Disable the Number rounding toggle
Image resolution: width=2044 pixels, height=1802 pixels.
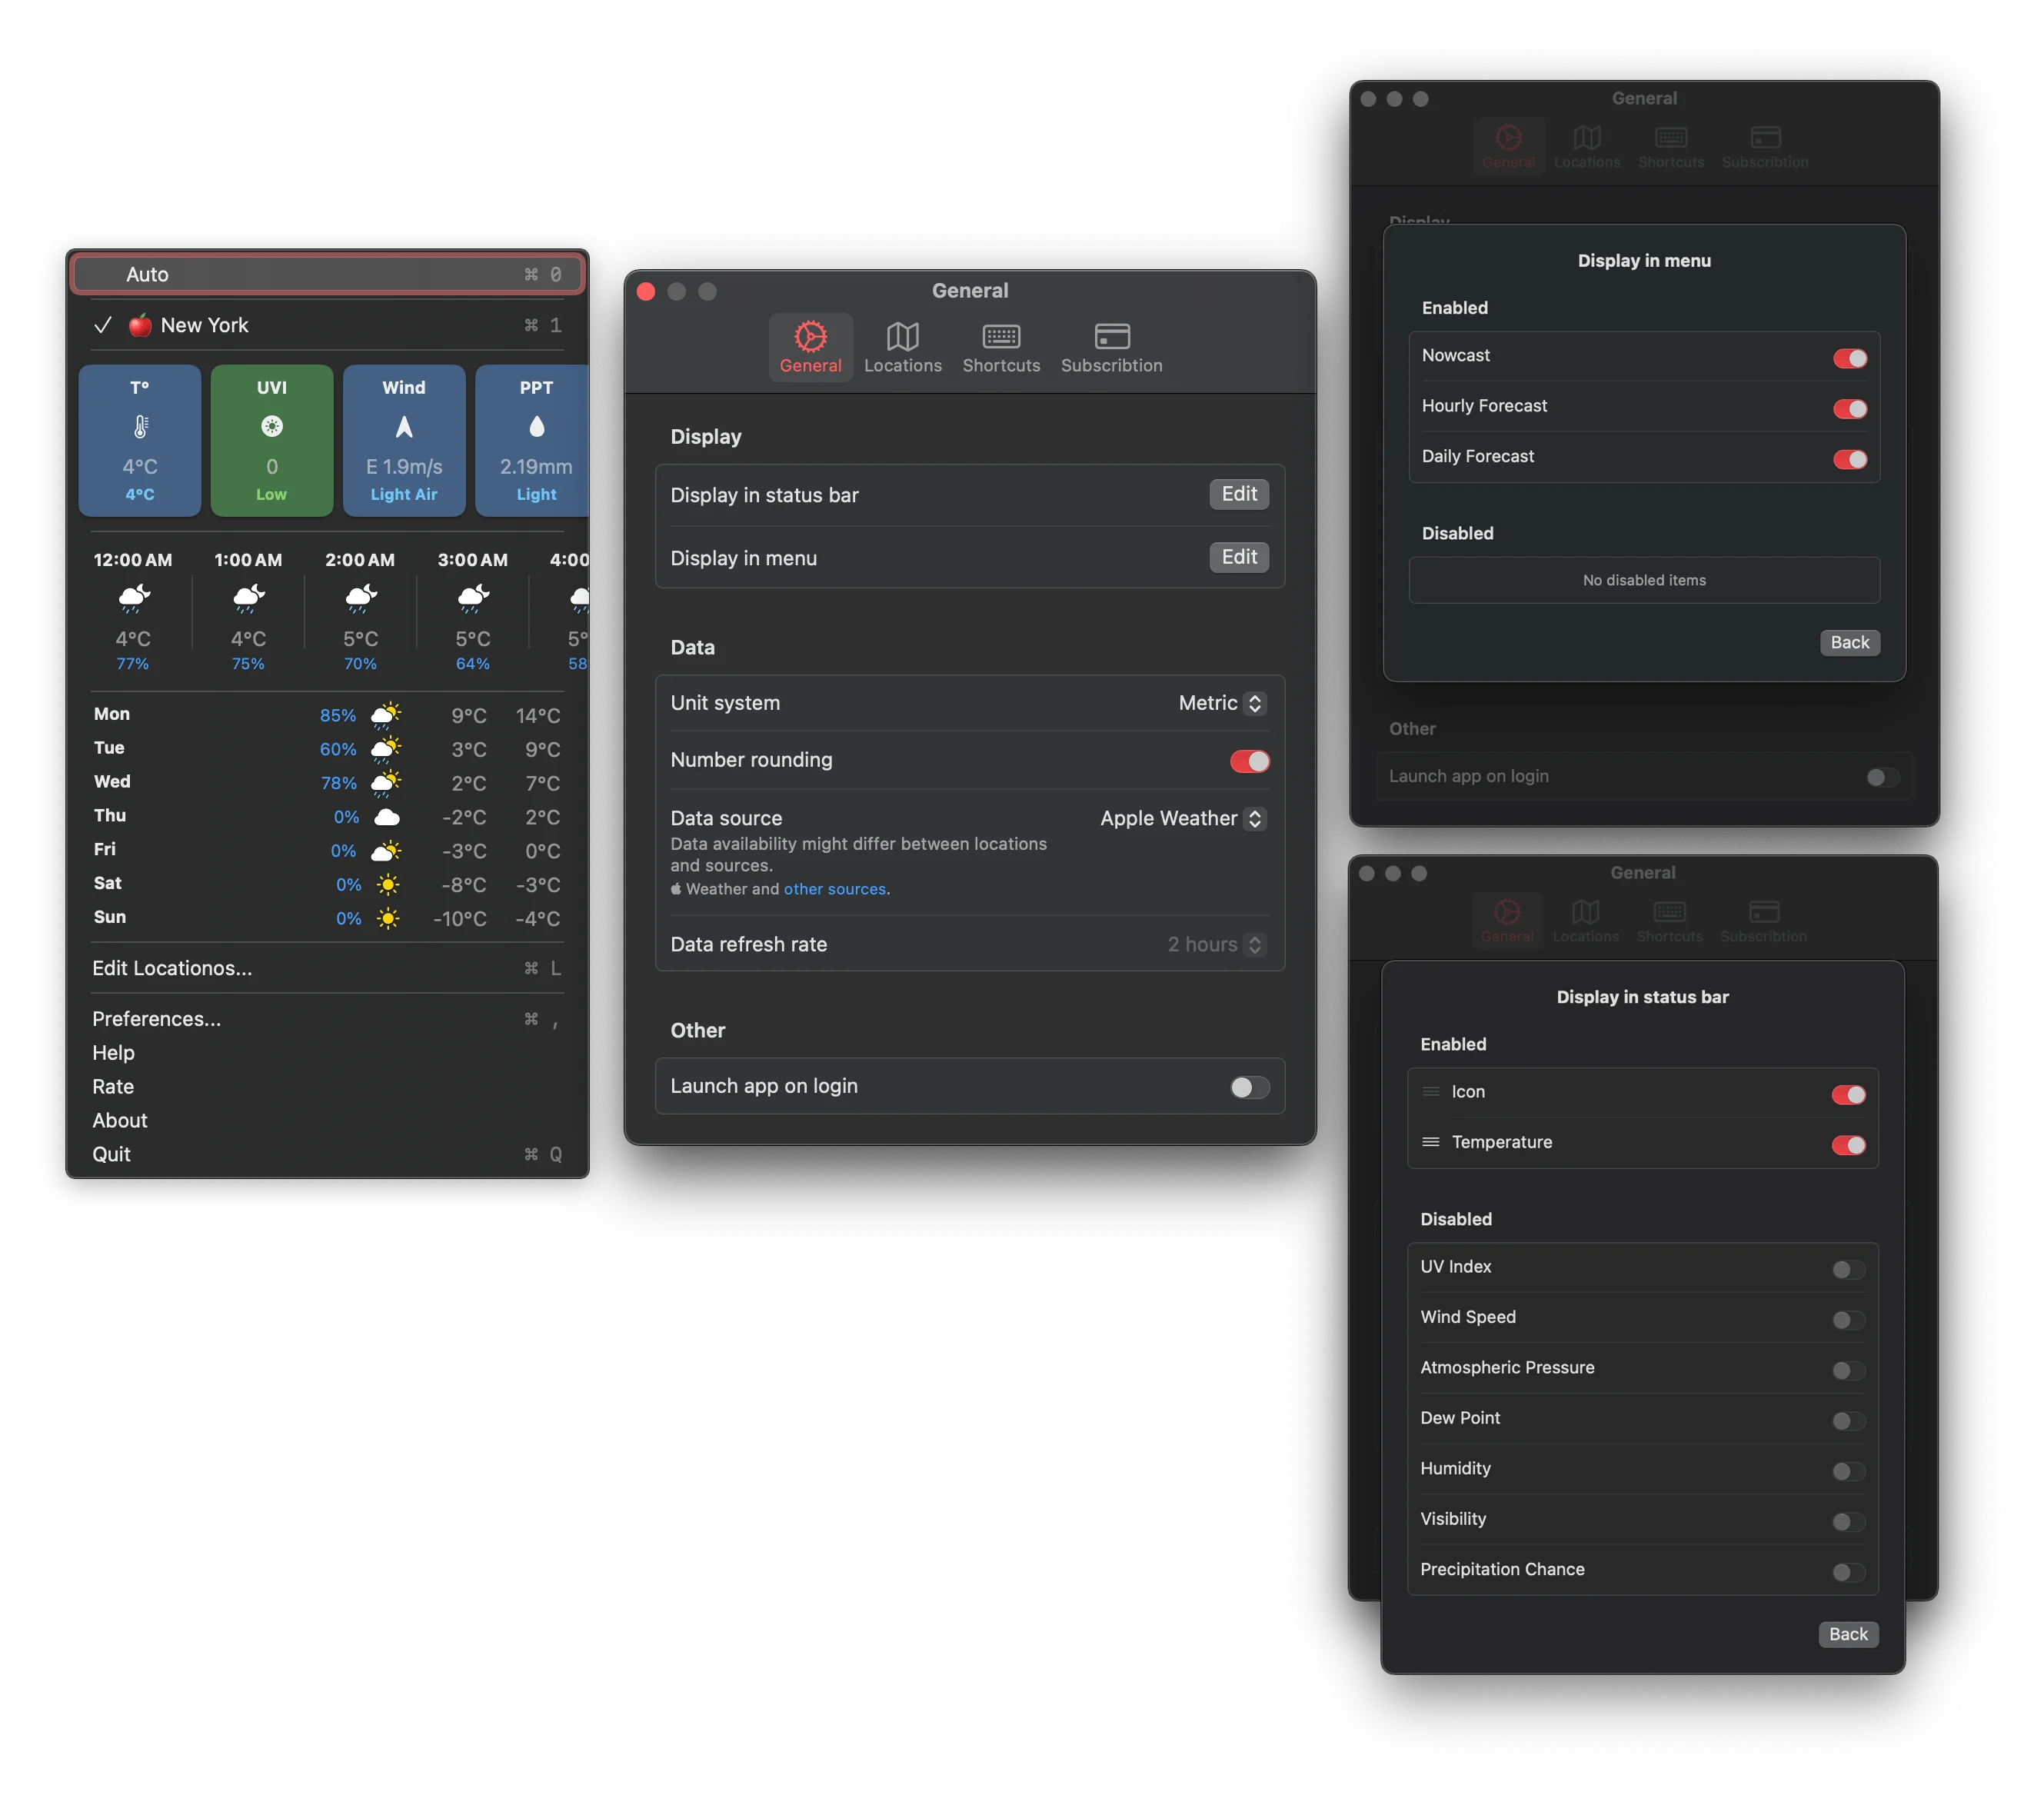[x=1248, y=760]
